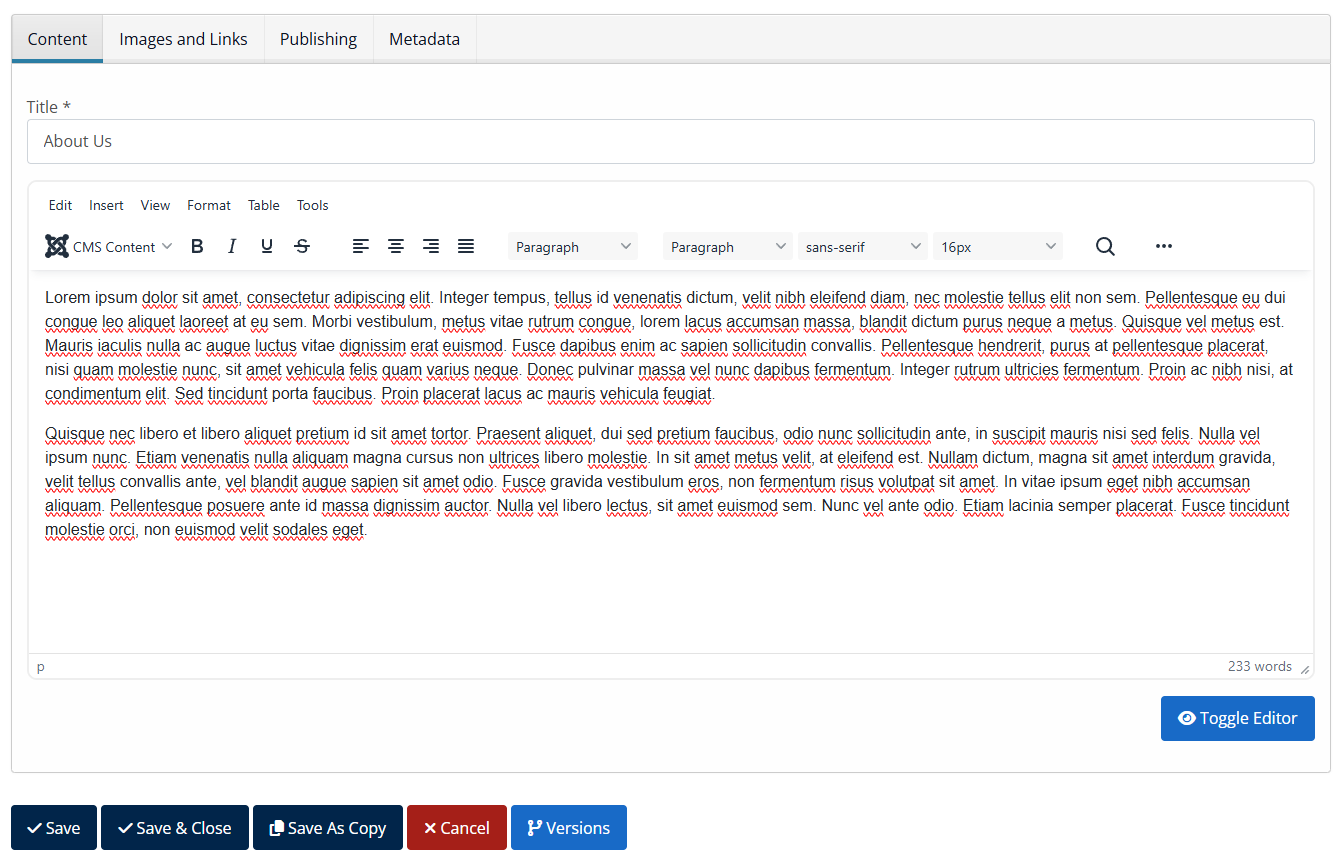This screenshot has height=865, width=1343.
Task: Toggle bold formatting
Action: pos(197,246)
